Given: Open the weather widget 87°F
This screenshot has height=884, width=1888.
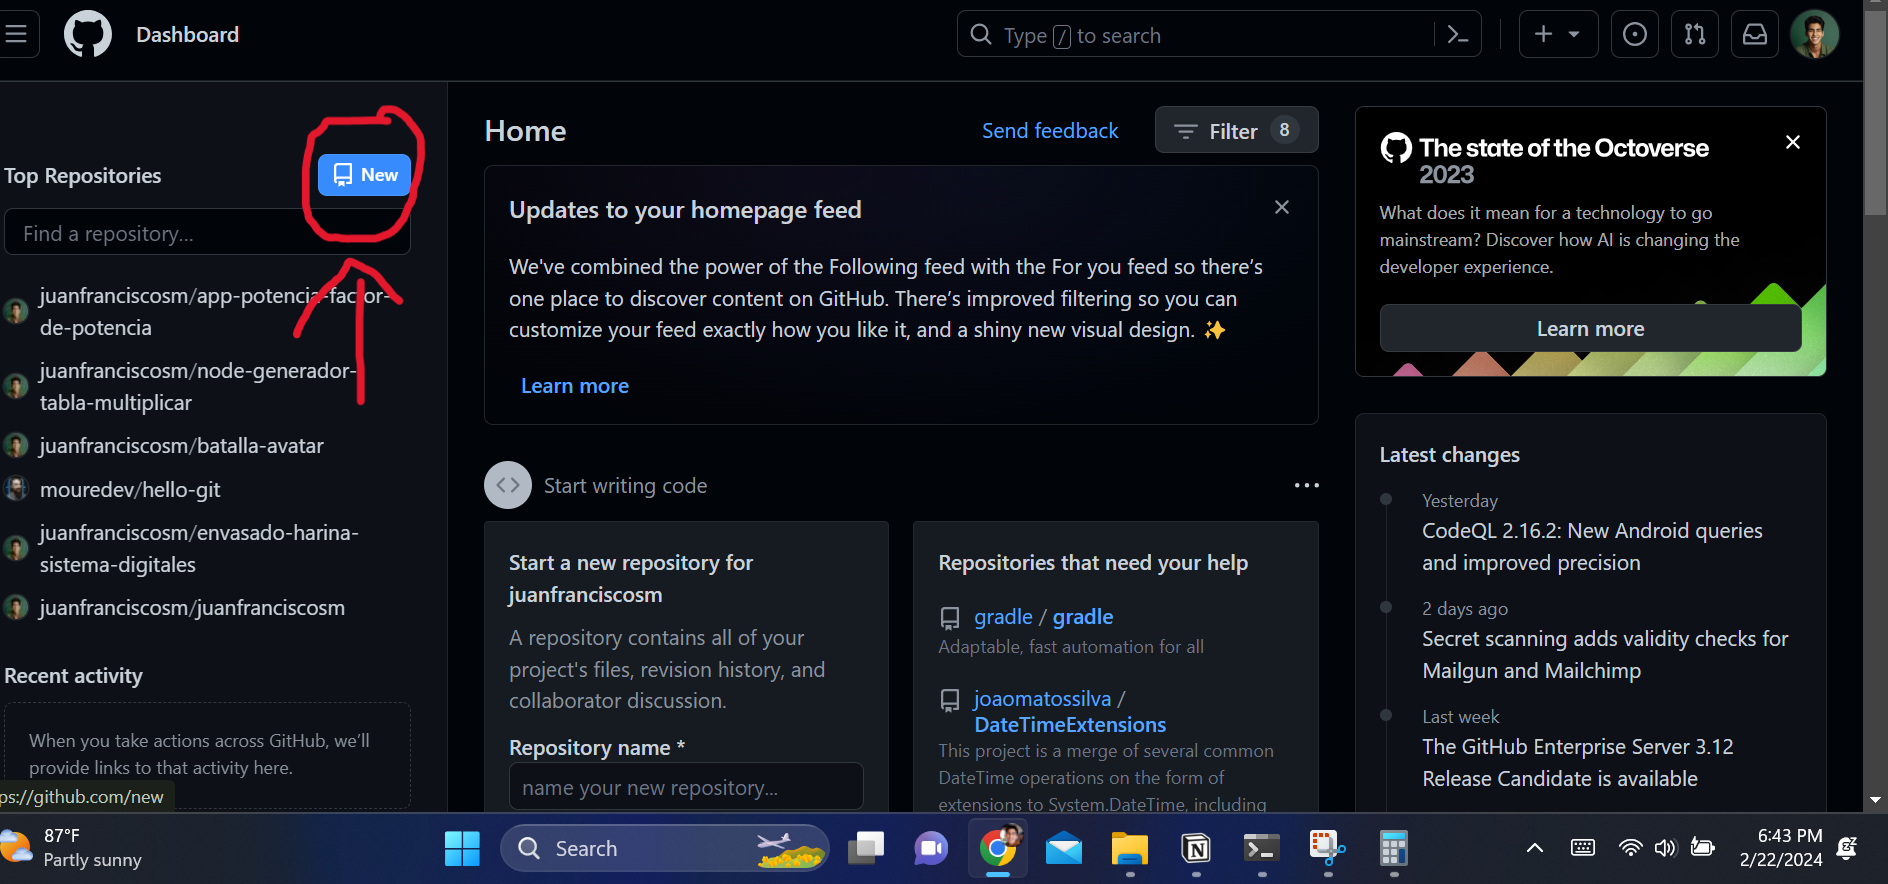Looking at the screenshot, I should click(72, 848).
